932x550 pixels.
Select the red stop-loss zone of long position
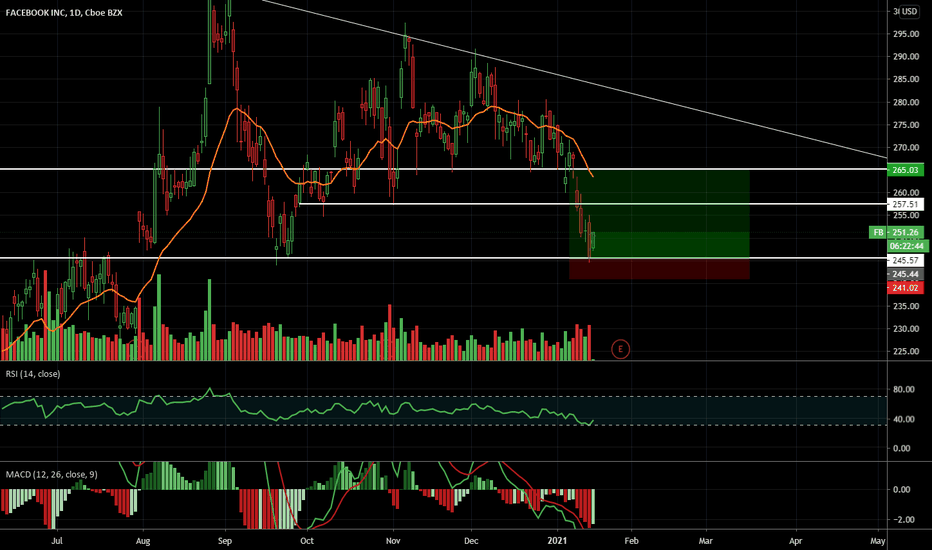click(659, 269)
